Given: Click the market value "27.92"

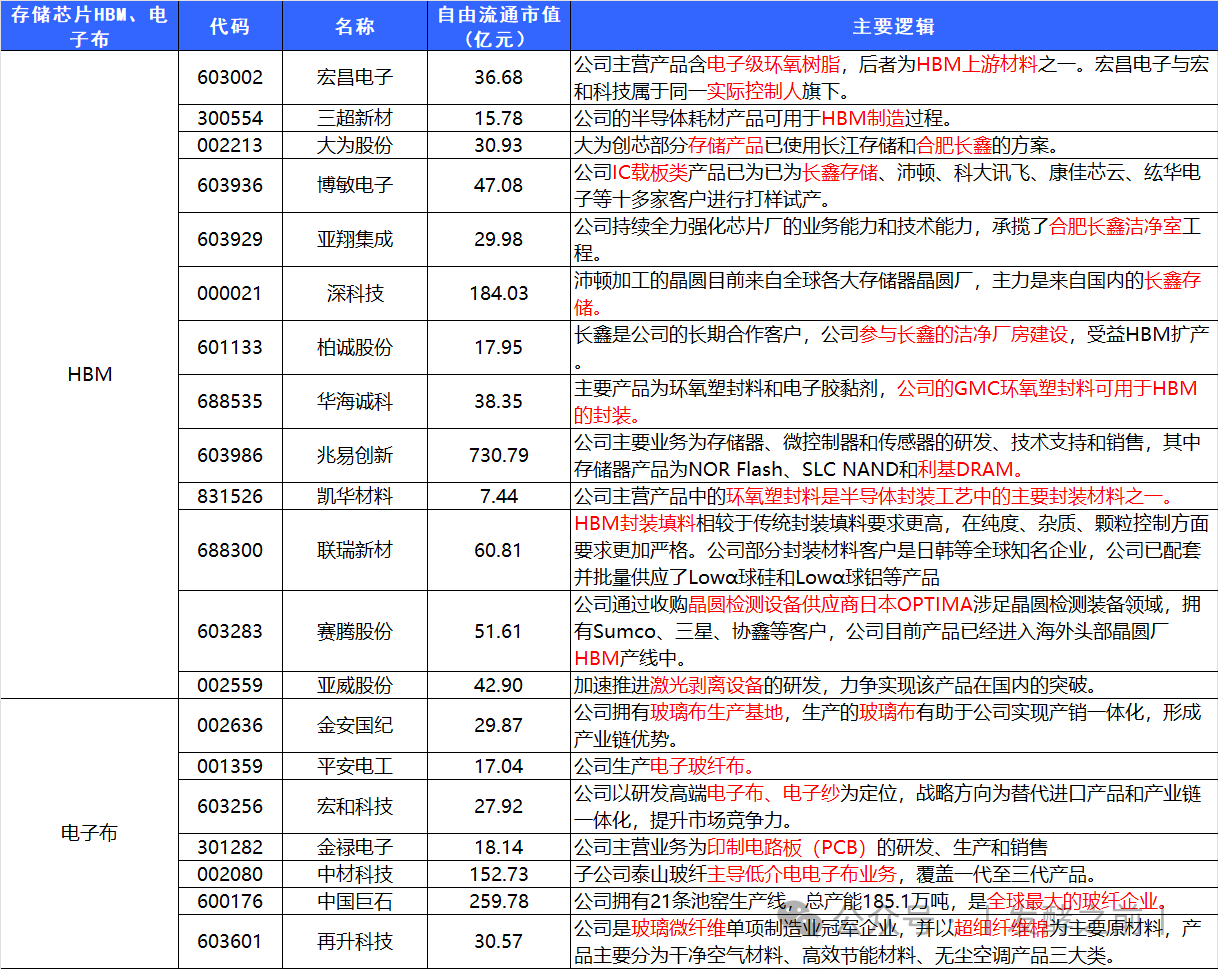Looking at the screenshot, I should click(x=499, y=806).
